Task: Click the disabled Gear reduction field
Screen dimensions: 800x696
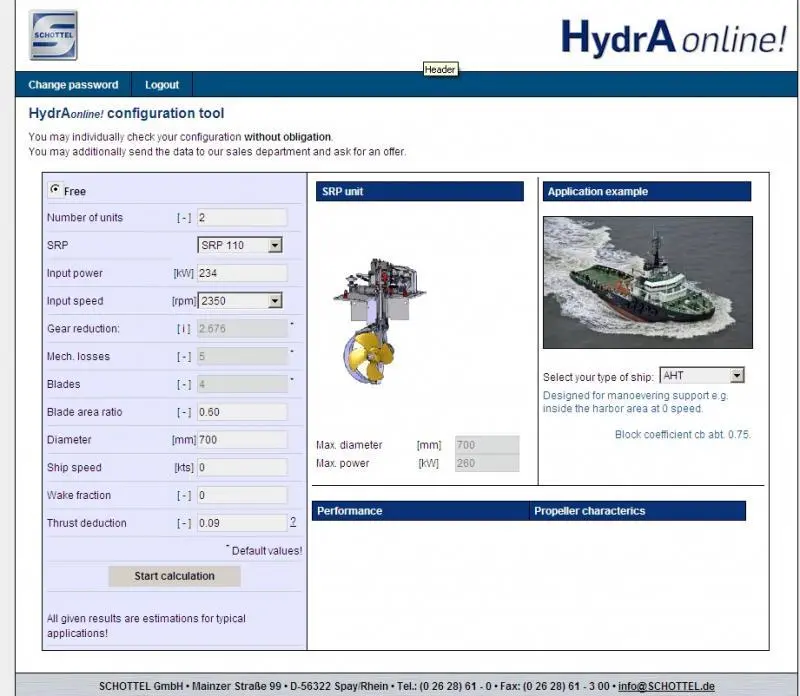Action: pos(242,329)
